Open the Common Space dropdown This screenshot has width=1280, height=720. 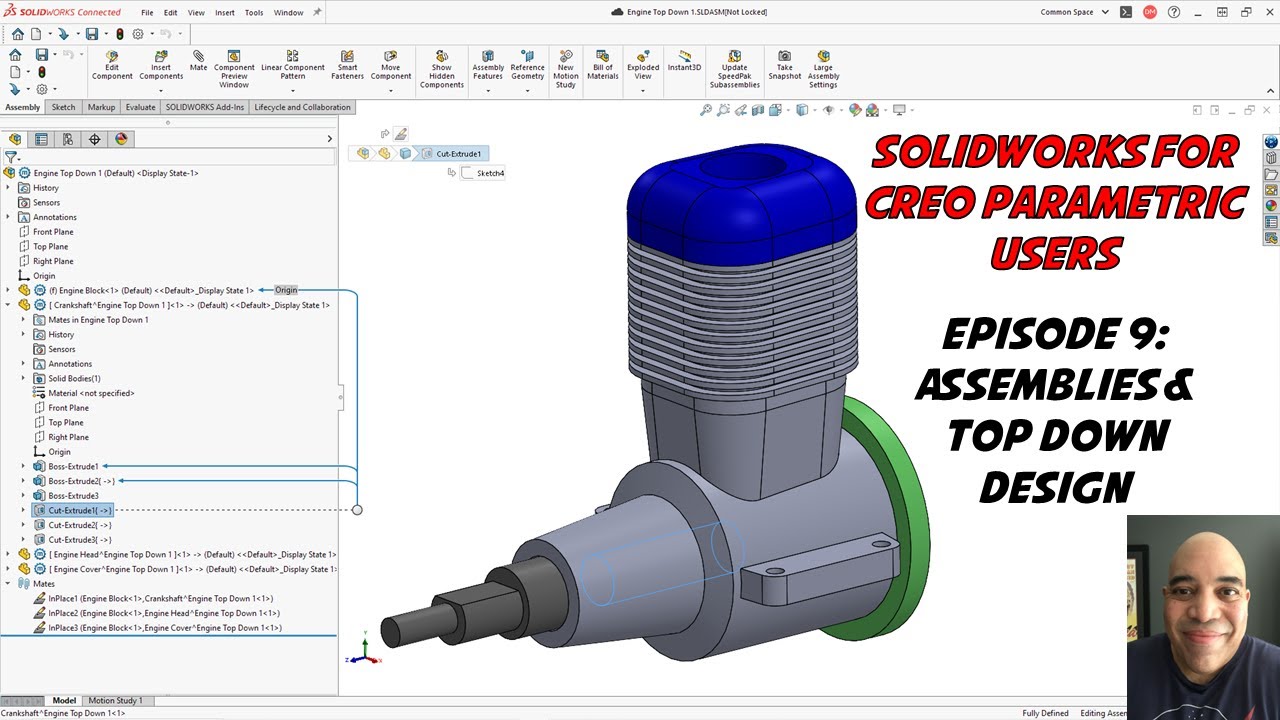pyautogui.click(x=1075, y=12)
